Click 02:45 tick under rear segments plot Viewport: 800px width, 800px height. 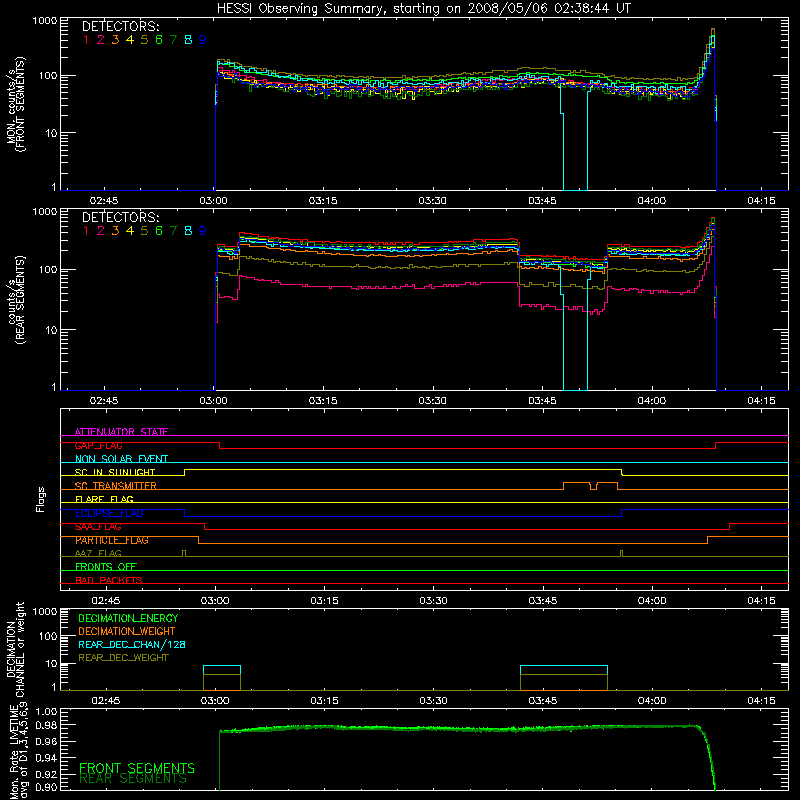point(104,401)
